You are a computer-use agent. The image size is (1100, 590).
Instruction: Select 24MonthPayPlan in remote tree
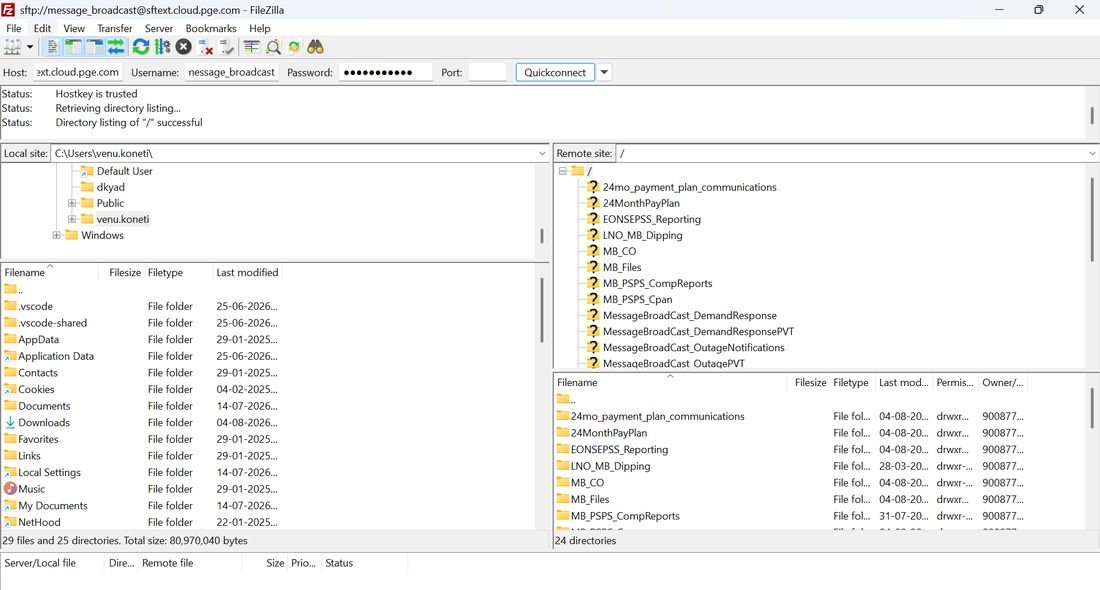[x=640, y=203]
